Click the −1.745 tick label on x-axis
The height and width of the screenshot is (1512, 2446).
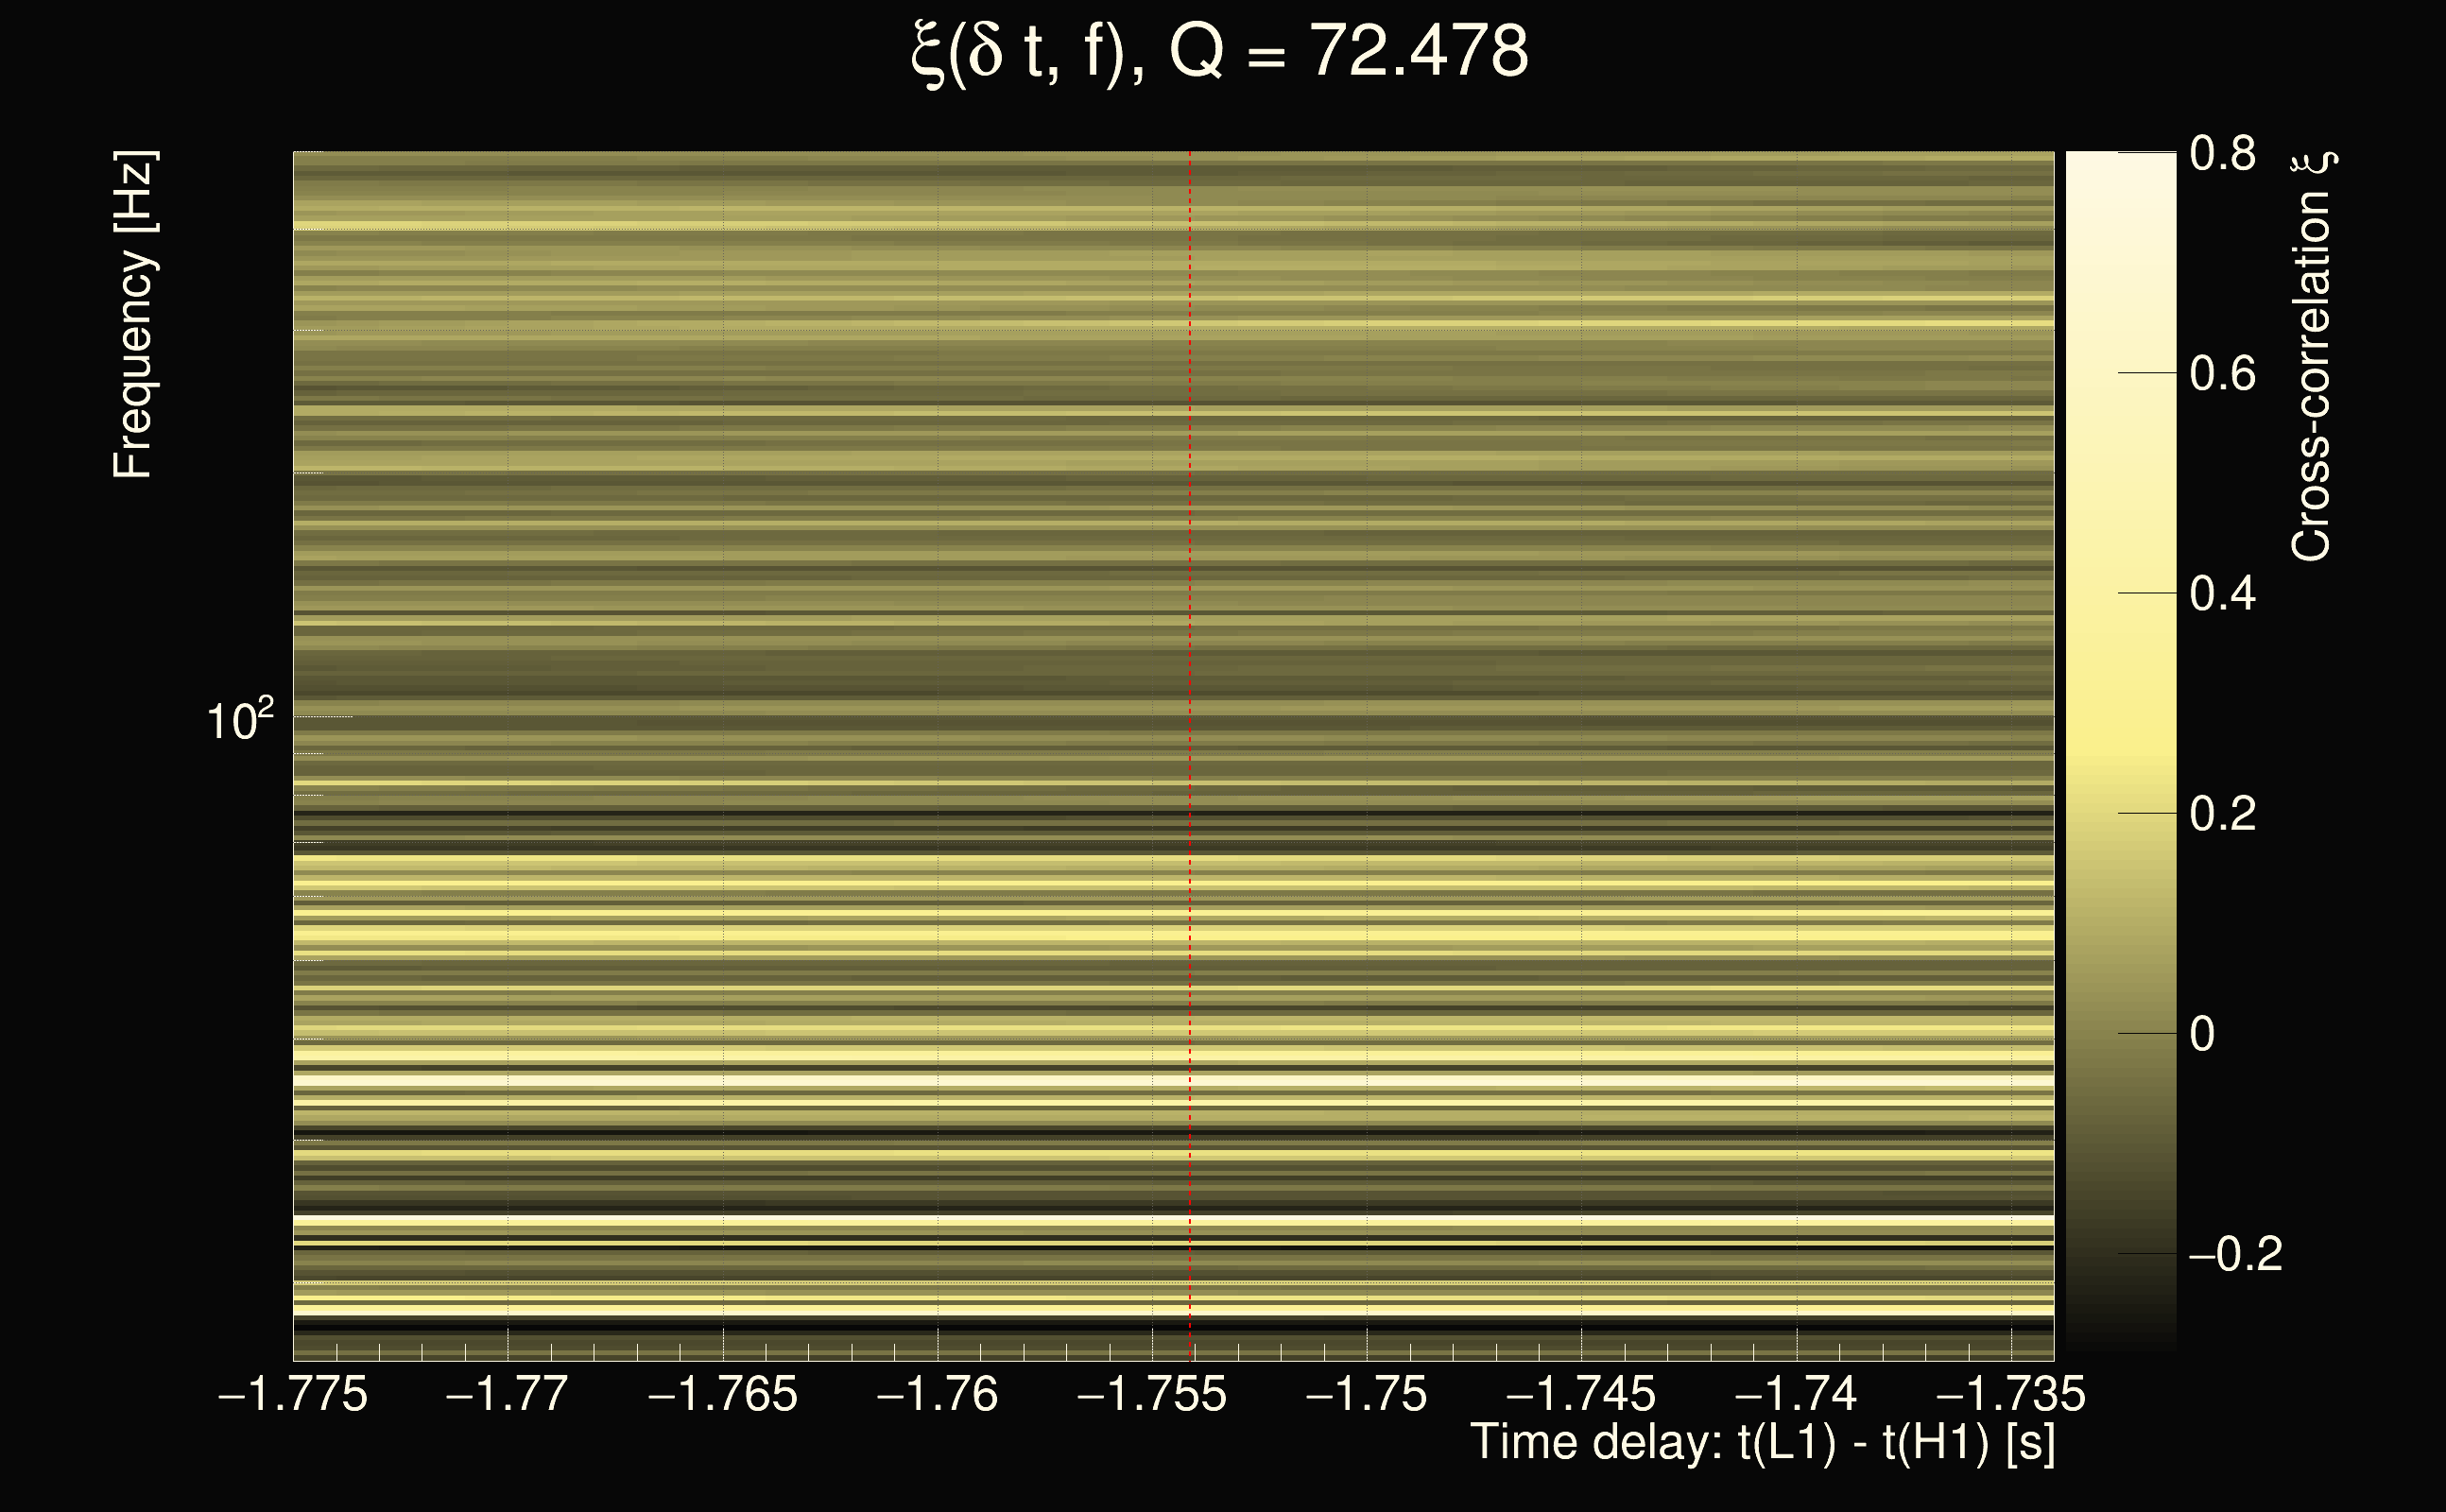[1581, 1394]
